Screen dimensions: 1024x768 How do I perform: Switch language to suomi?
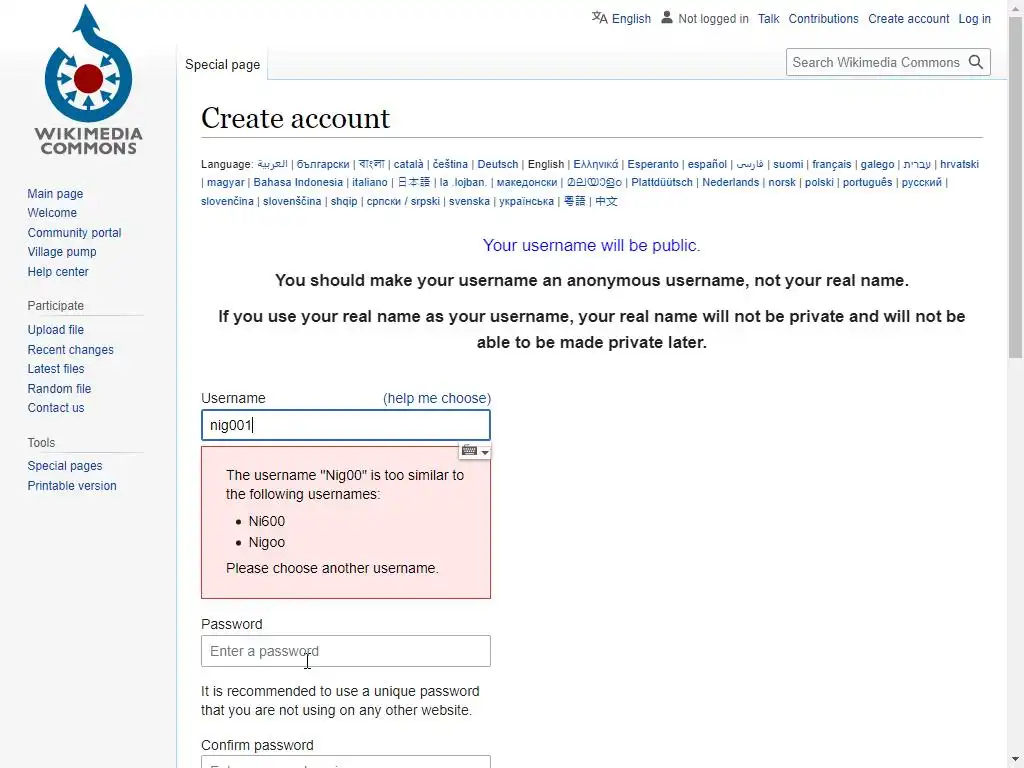[788, 164]
